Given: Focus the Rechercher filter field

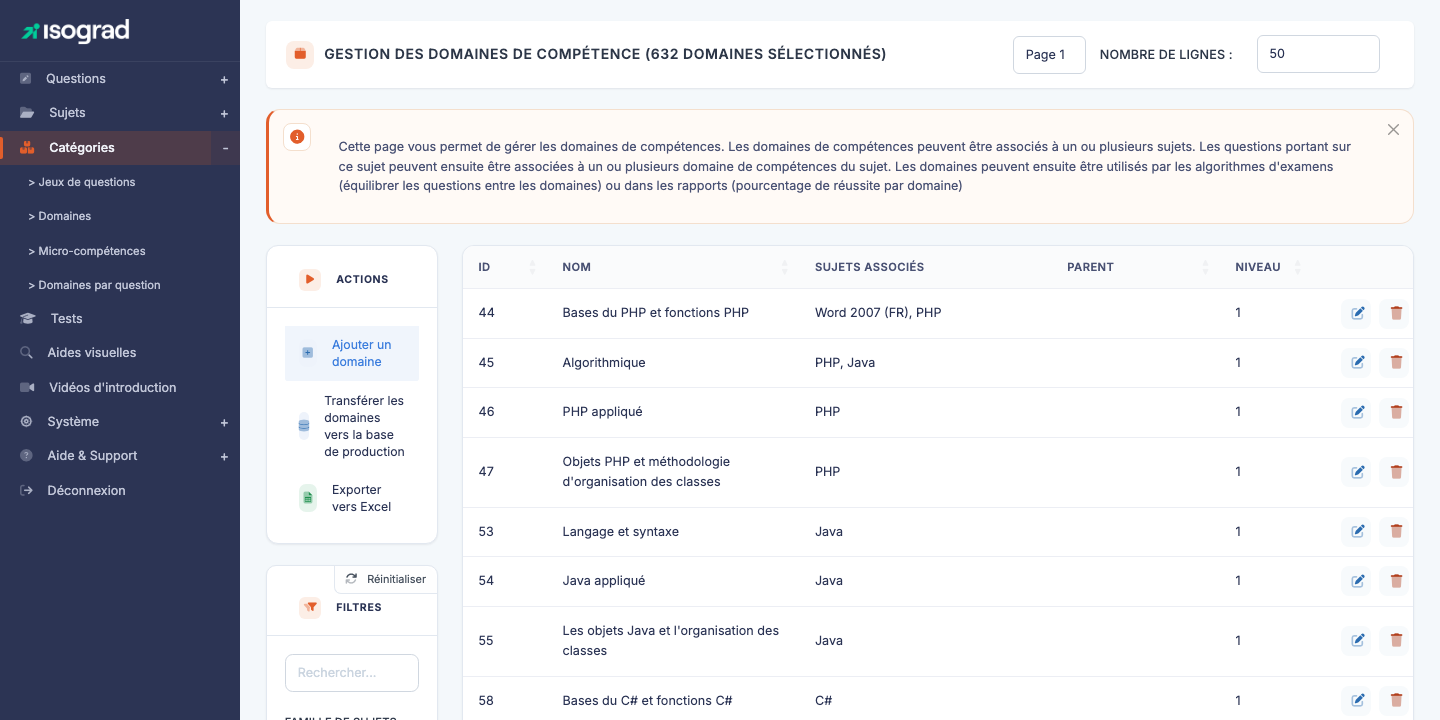Looking at the screenshot, I should [352, 673].
